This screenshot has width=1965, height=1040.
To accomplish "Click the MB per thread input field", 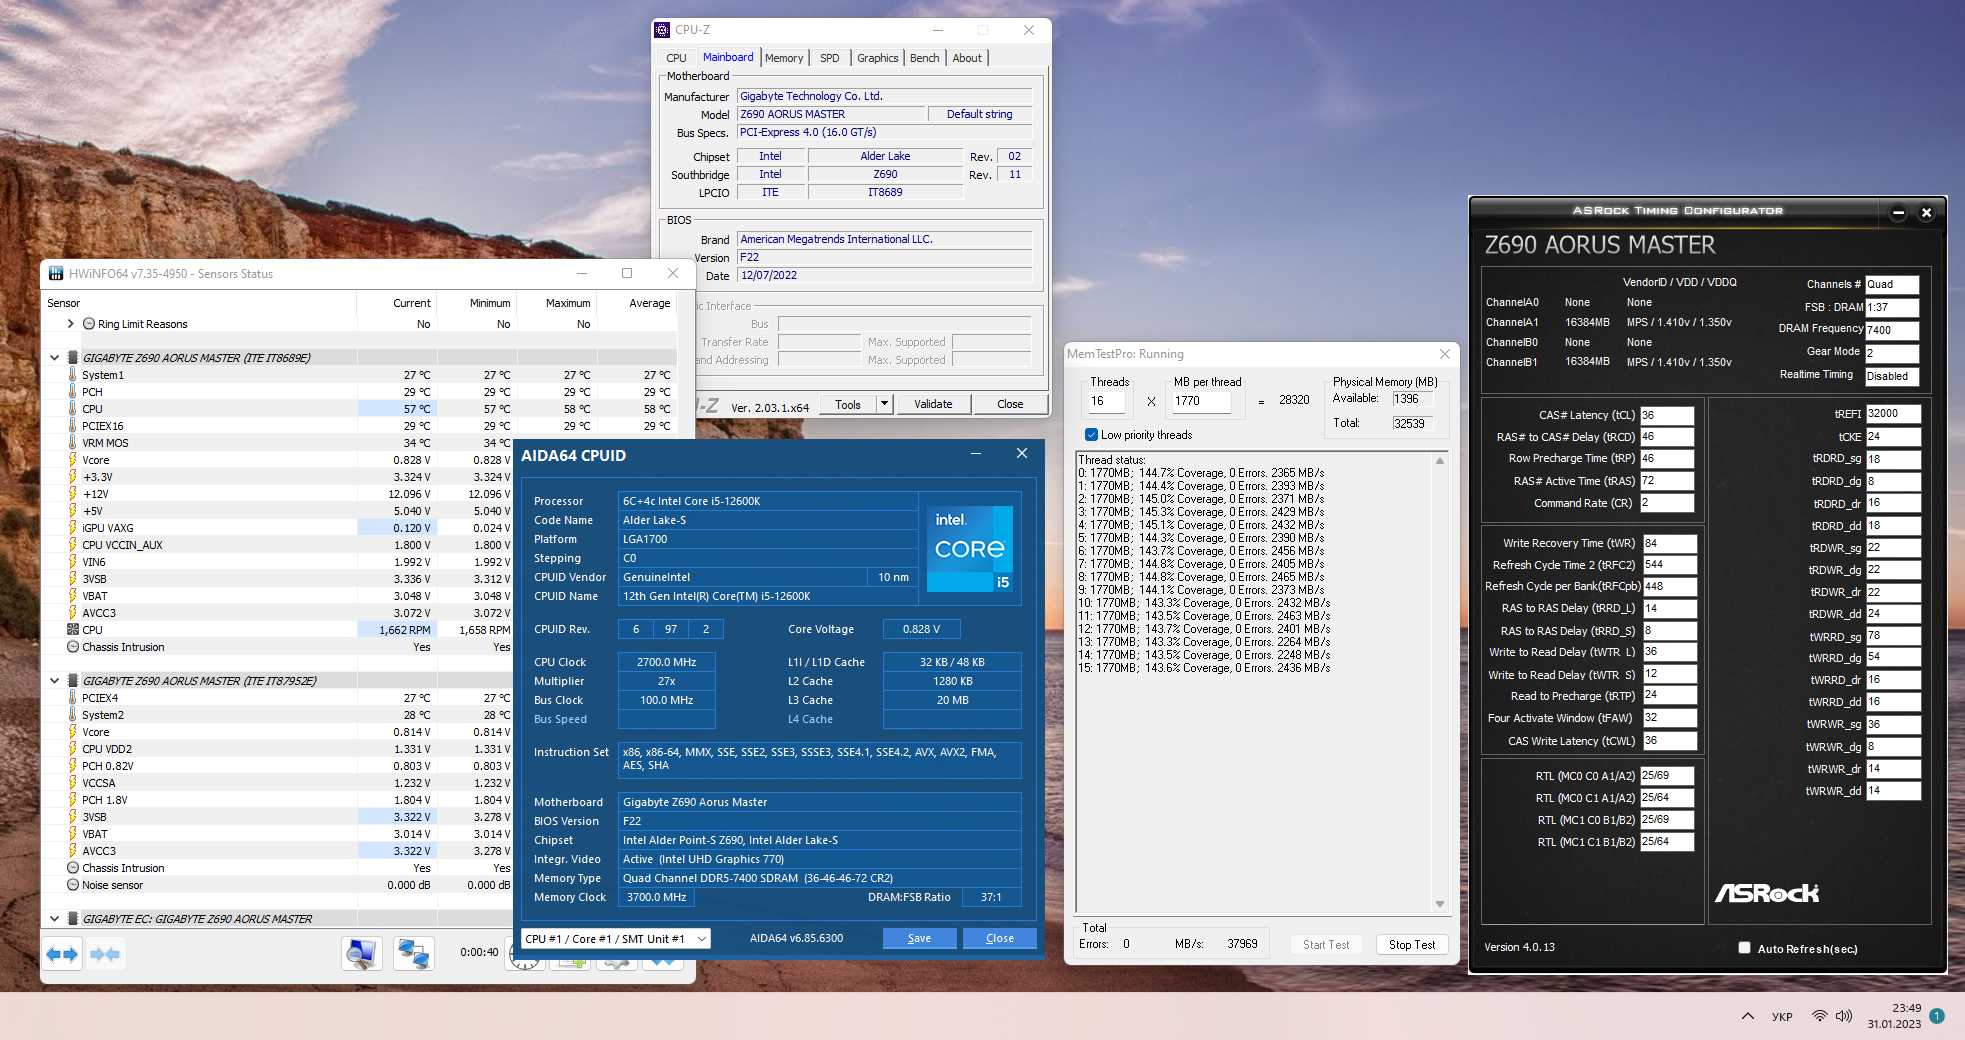I will click(x=1201, y=402).
